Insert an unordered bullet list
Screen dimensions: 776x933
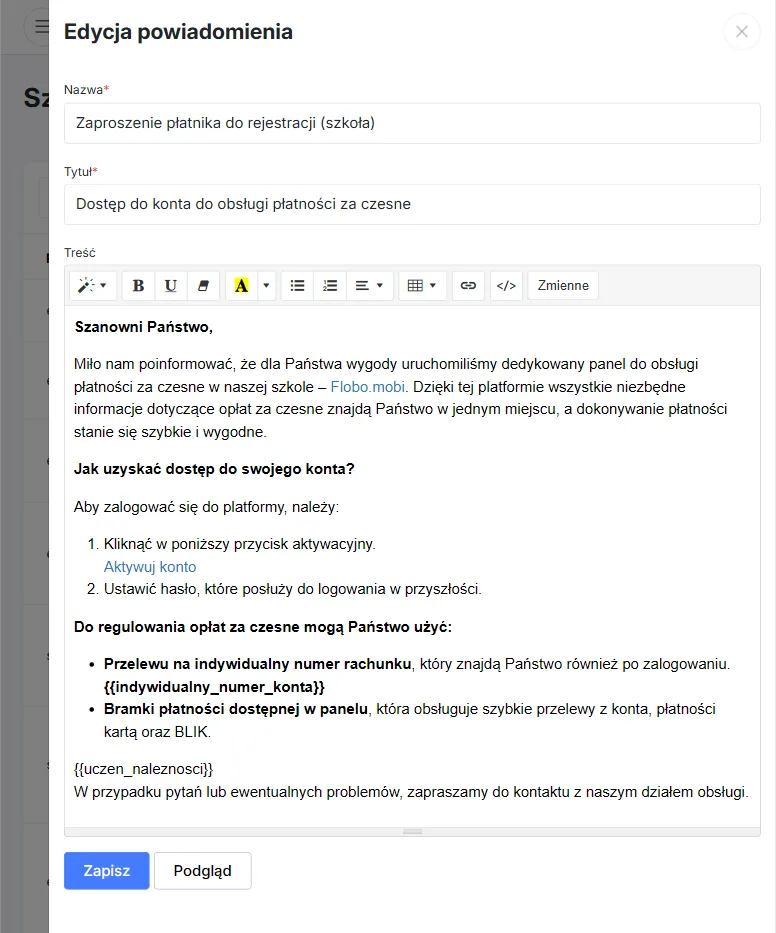click(297, 285)
